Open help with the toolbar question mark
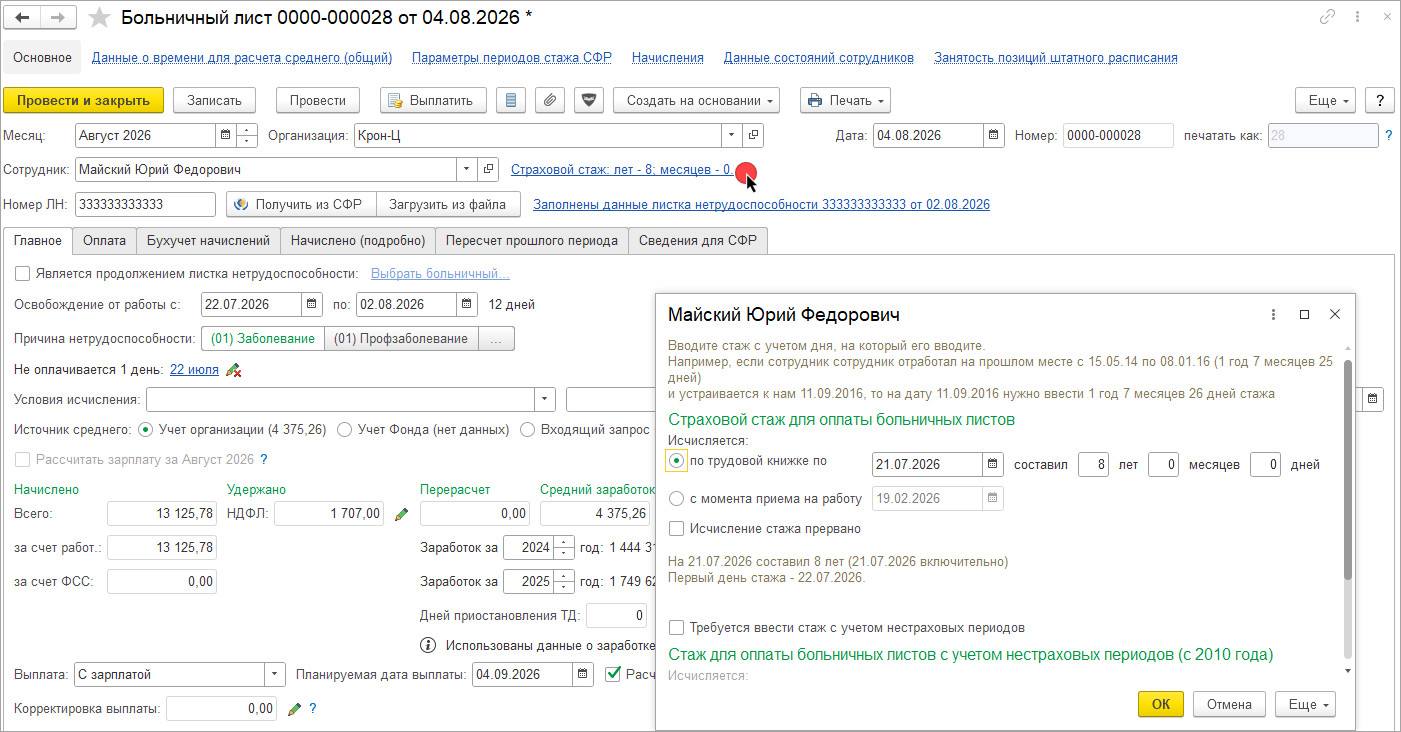This screenshot has height=732, width=1401. 1380,100
